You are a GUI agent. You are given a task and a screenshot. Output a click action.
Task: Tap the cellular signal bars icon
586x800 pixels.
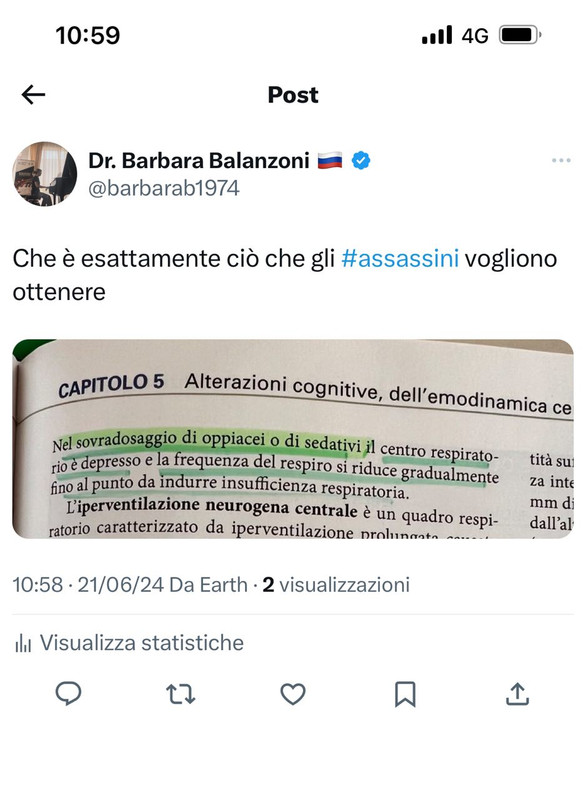437,35
